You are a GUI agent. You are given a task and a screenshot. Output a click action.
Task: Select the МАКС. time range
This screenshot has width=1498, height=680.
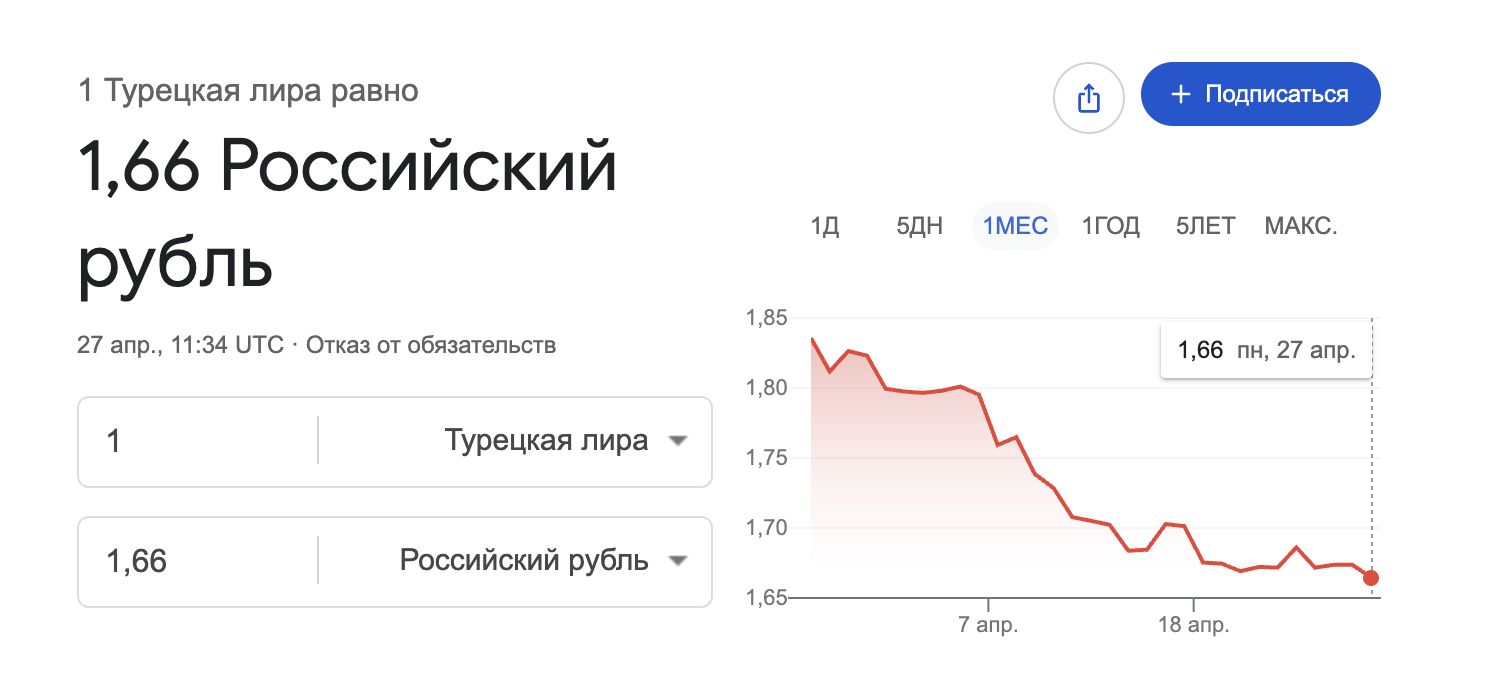click(x=1301, y=226)
